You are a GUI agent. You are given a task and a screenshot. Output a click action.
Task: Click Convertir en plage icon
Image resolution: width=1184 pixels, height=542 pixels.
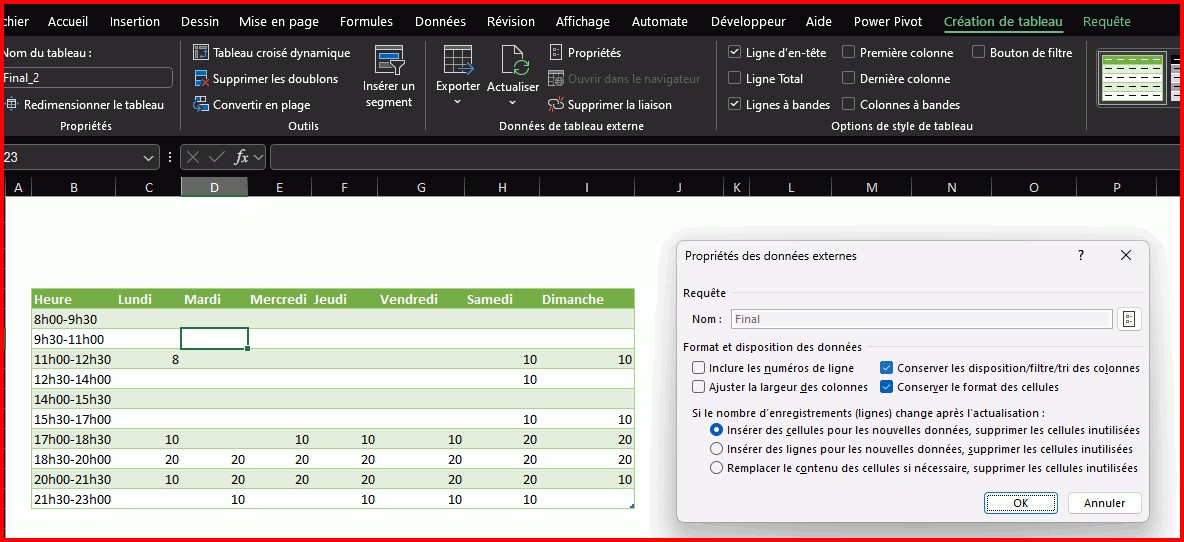pos(201,105)
